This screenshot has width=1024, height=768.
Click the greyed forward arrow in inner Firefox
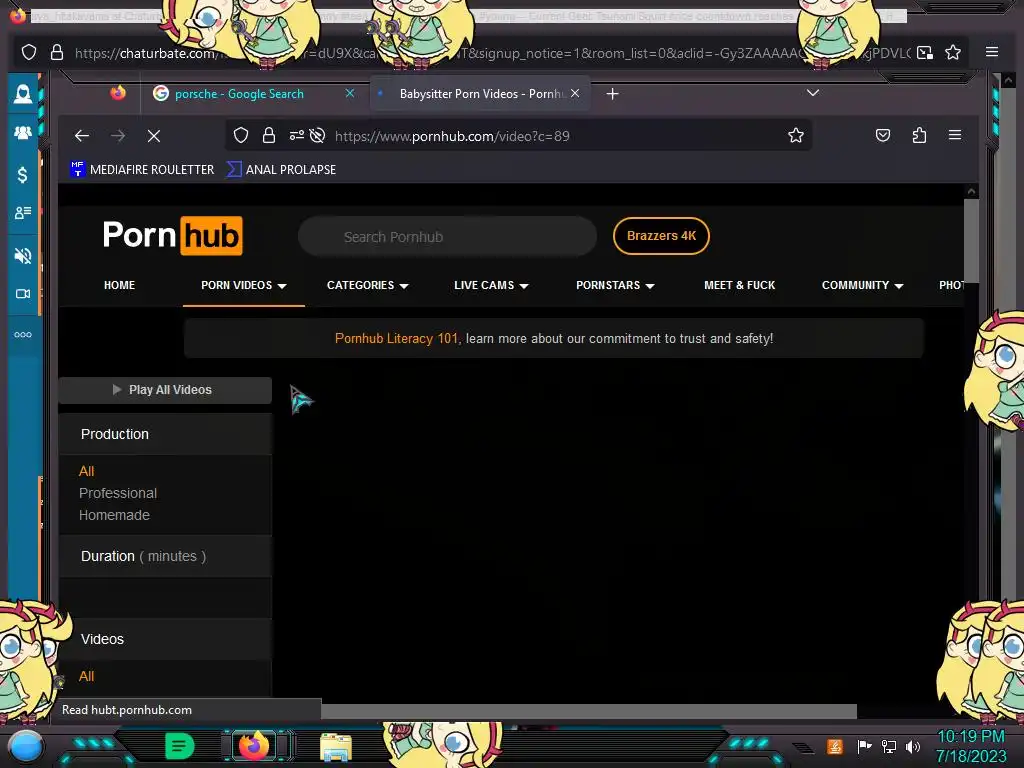[118, 136]
